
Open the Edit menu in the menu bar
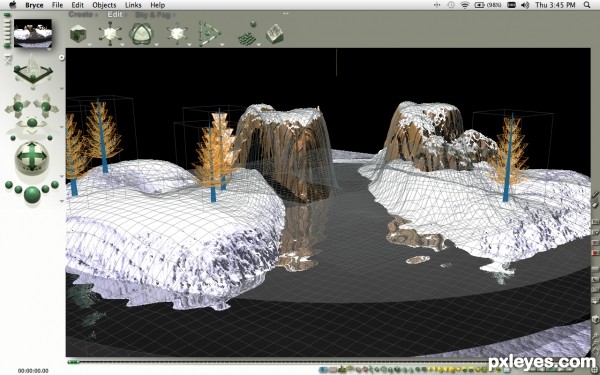(x=77, y=5)
